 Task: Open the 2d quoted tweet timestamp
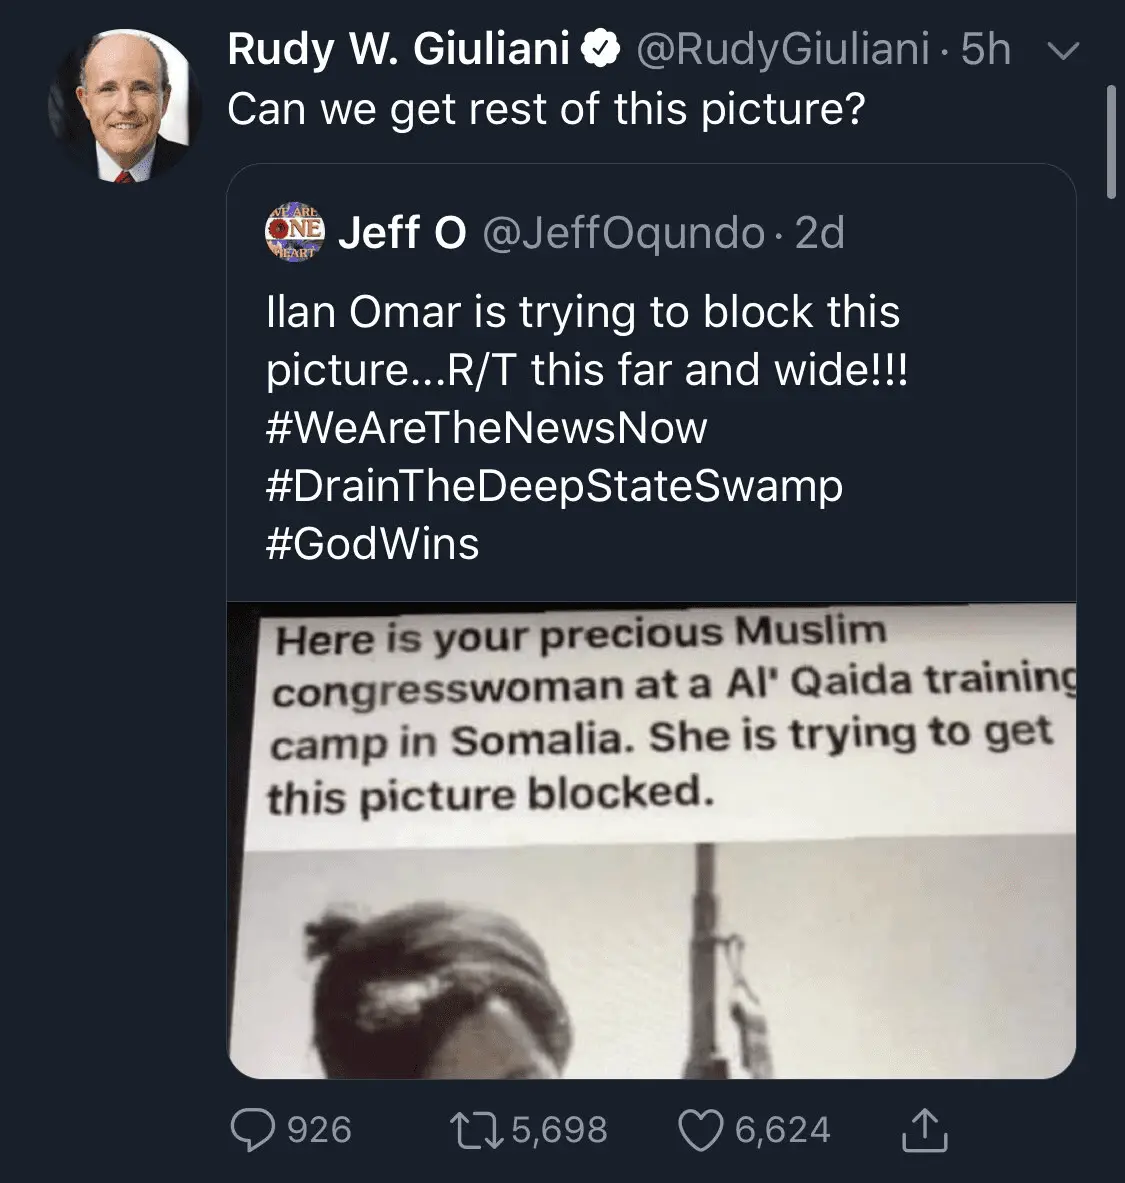820,233
